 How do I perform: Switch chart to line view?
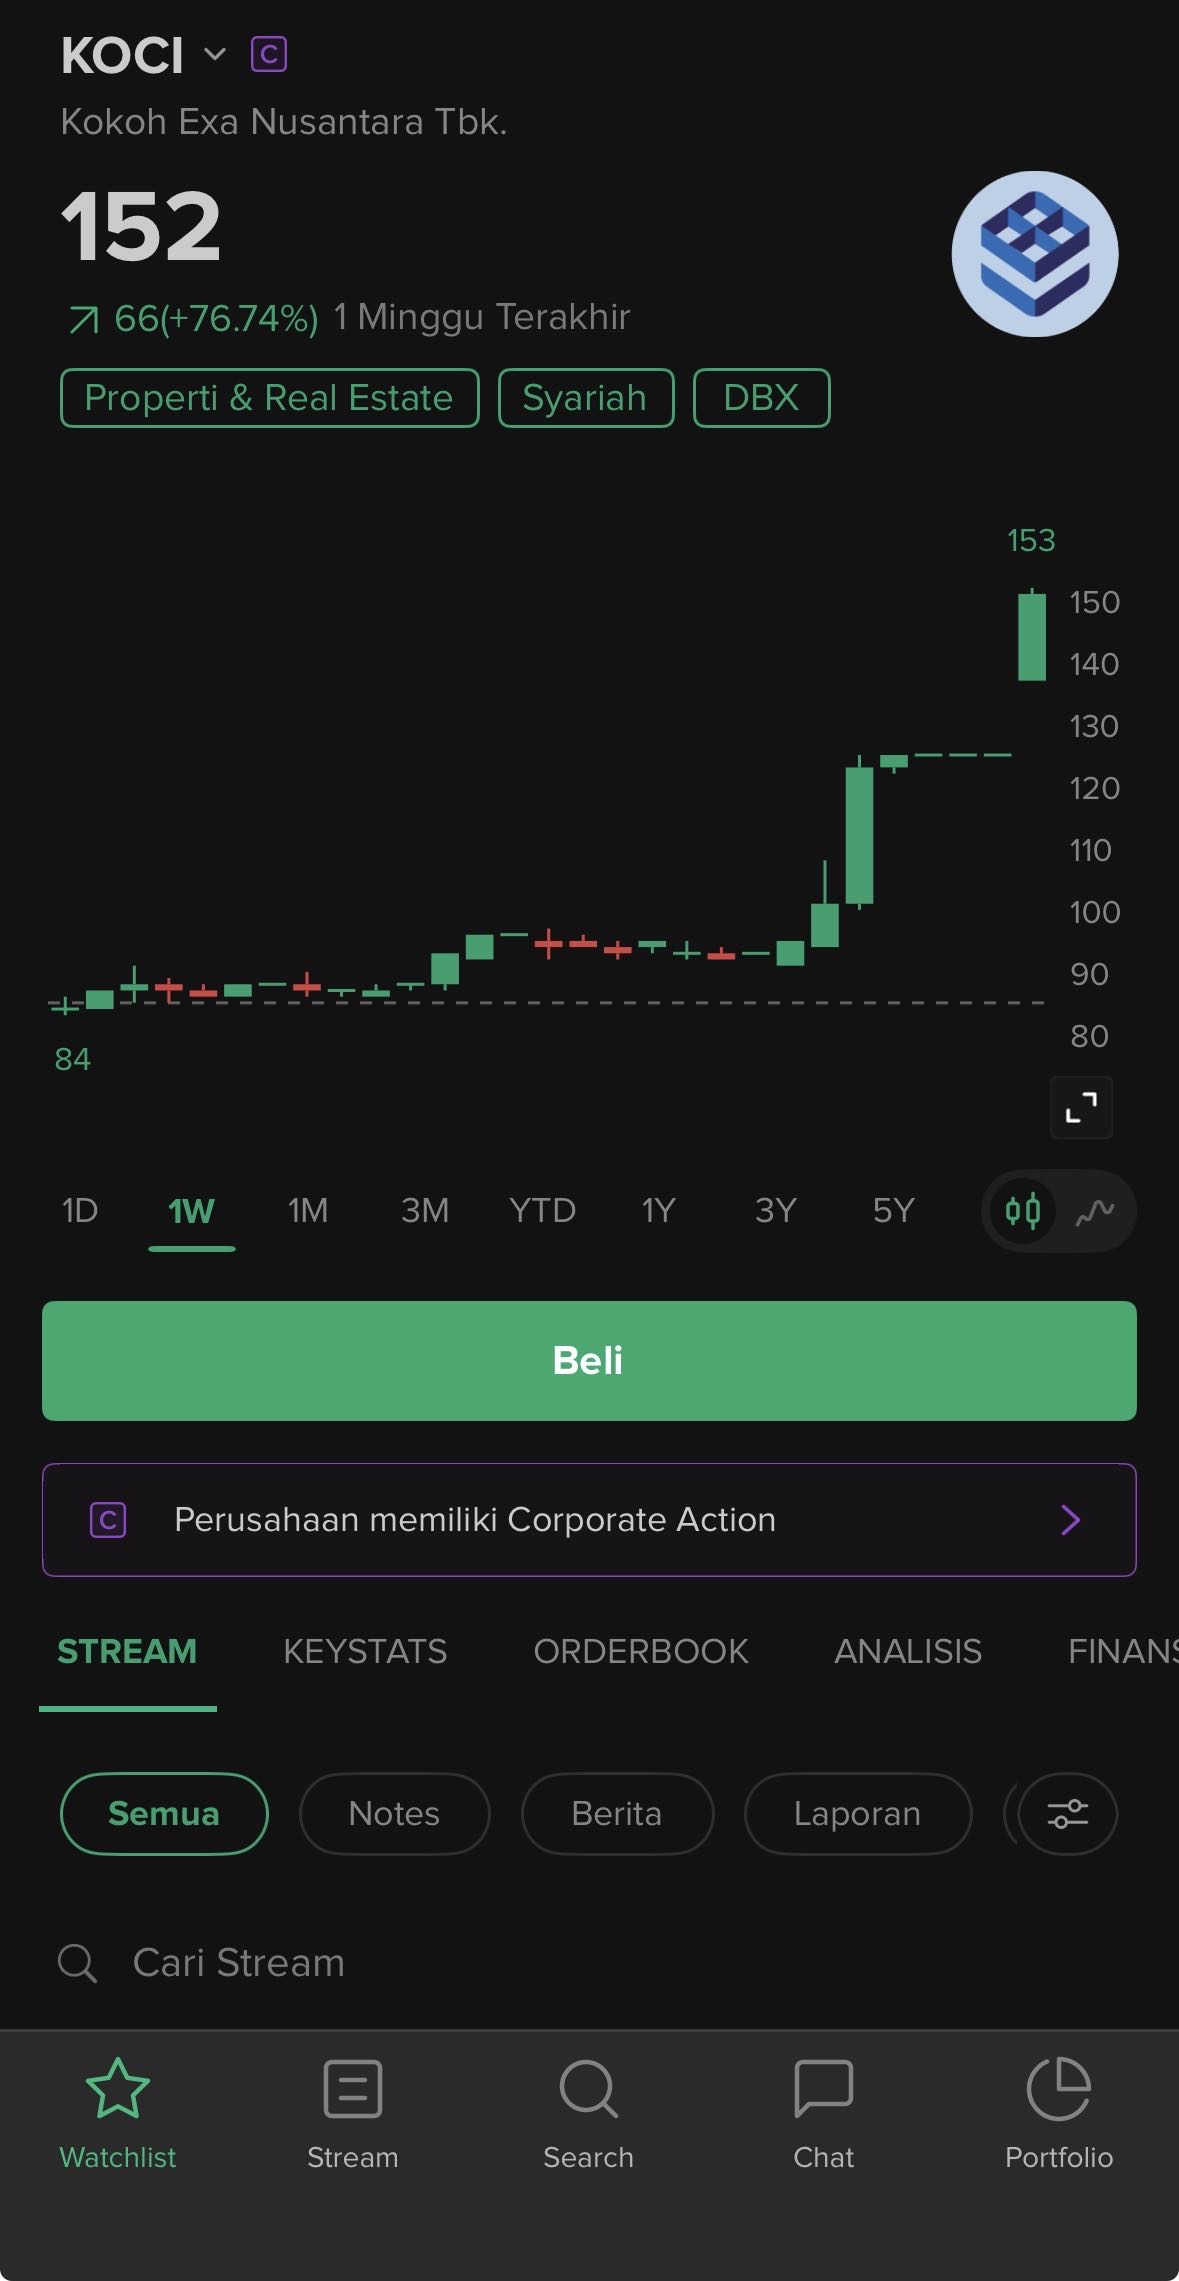coord(1095,1211)
